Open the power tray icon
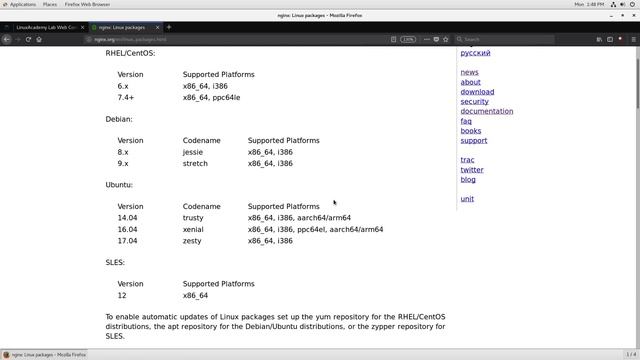640x360 pixels. (x=632, y=4)
